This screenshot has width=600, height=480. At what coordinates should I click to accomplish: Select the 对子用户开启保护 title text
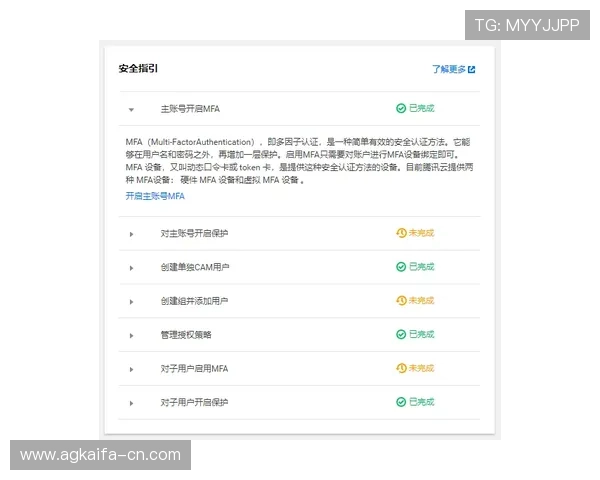(194, 402)
